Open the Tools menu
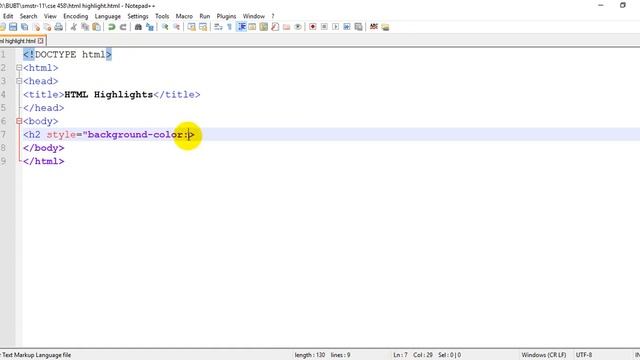This screenshot has width=640, height=360. coord(162,16)
